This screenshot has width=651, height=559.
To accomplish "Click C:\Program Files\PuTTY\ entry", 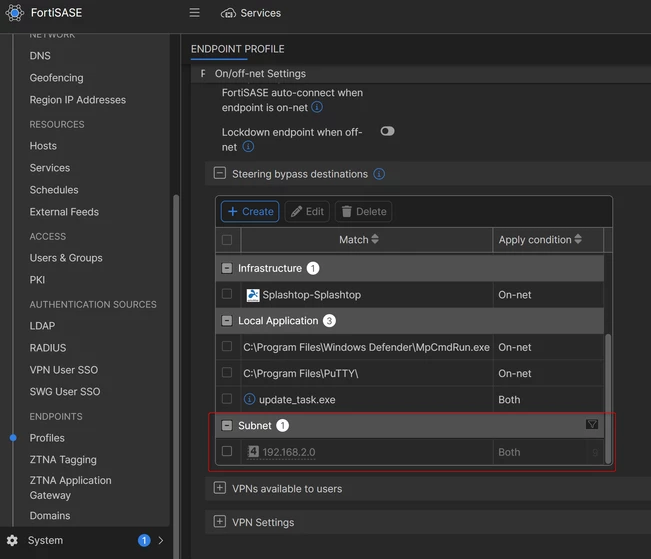I will point(301,373).
